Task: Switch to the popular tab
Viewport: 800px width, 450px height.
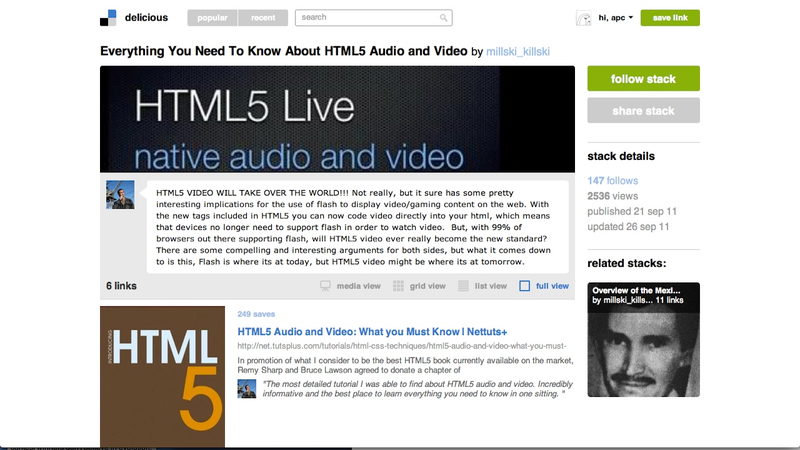Action: pos(212,18)
